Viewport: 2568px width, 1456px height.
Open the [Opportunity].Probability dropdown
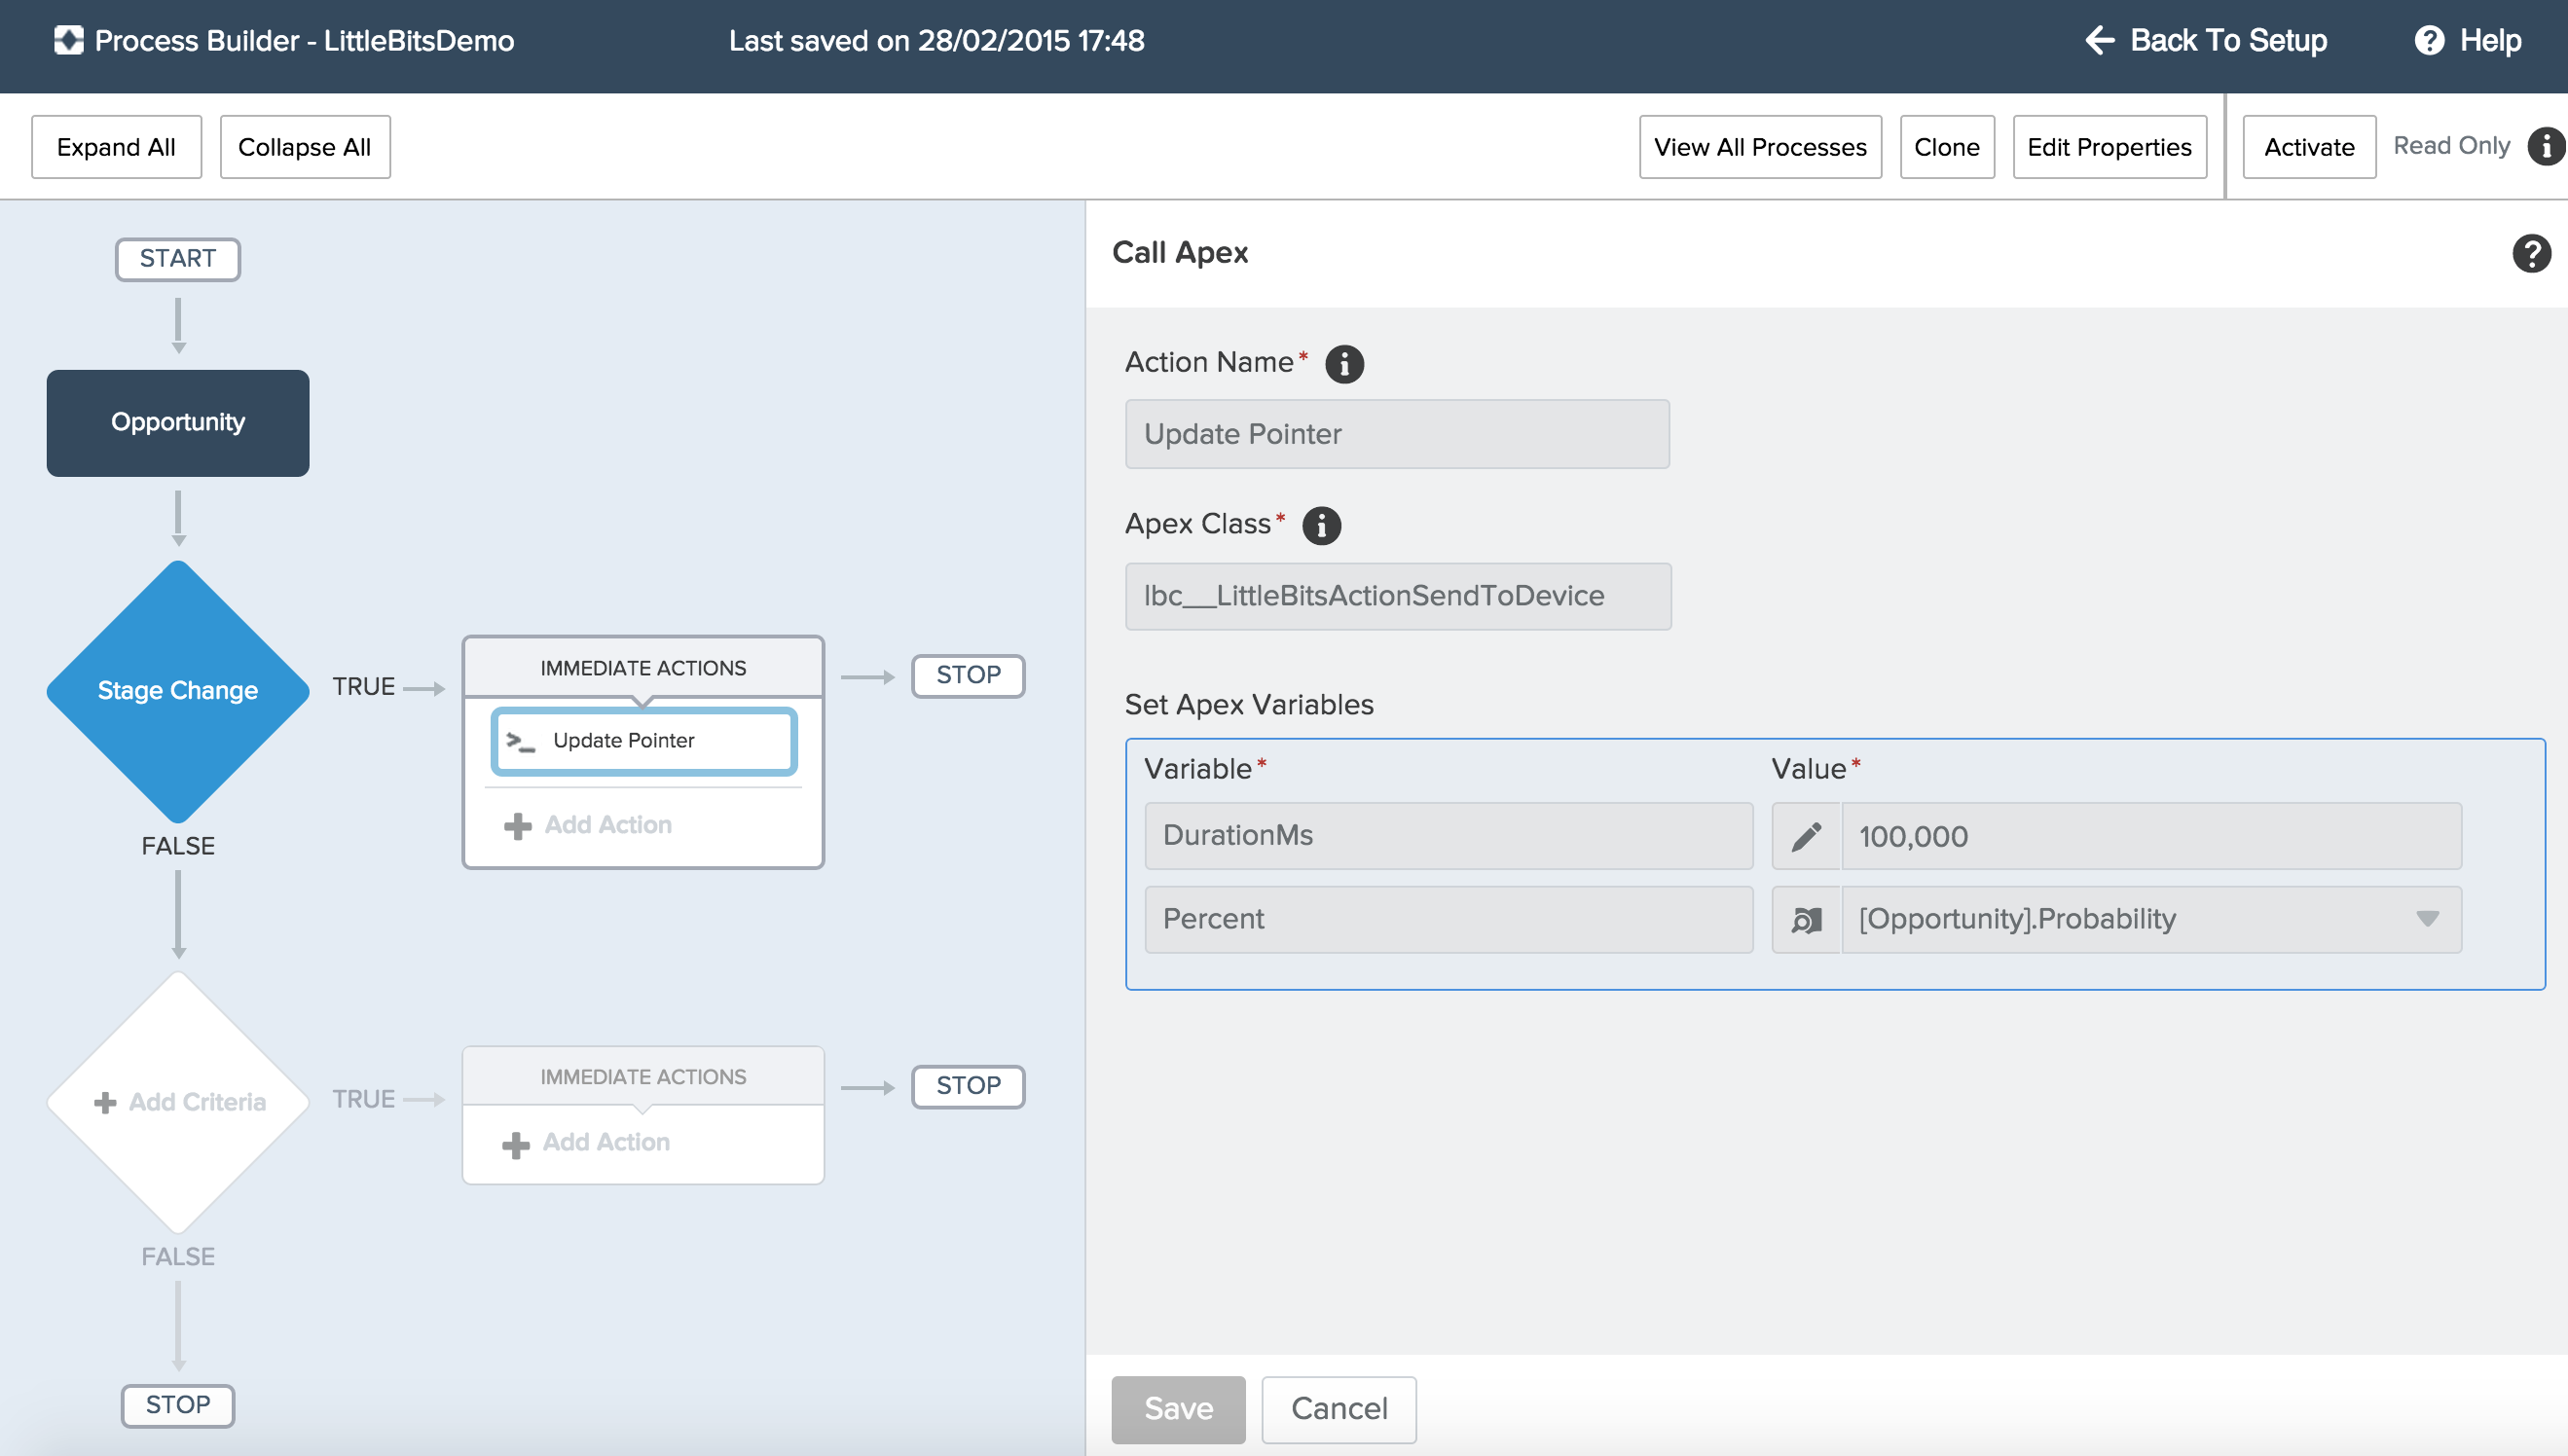click(x=2427, y=919)
